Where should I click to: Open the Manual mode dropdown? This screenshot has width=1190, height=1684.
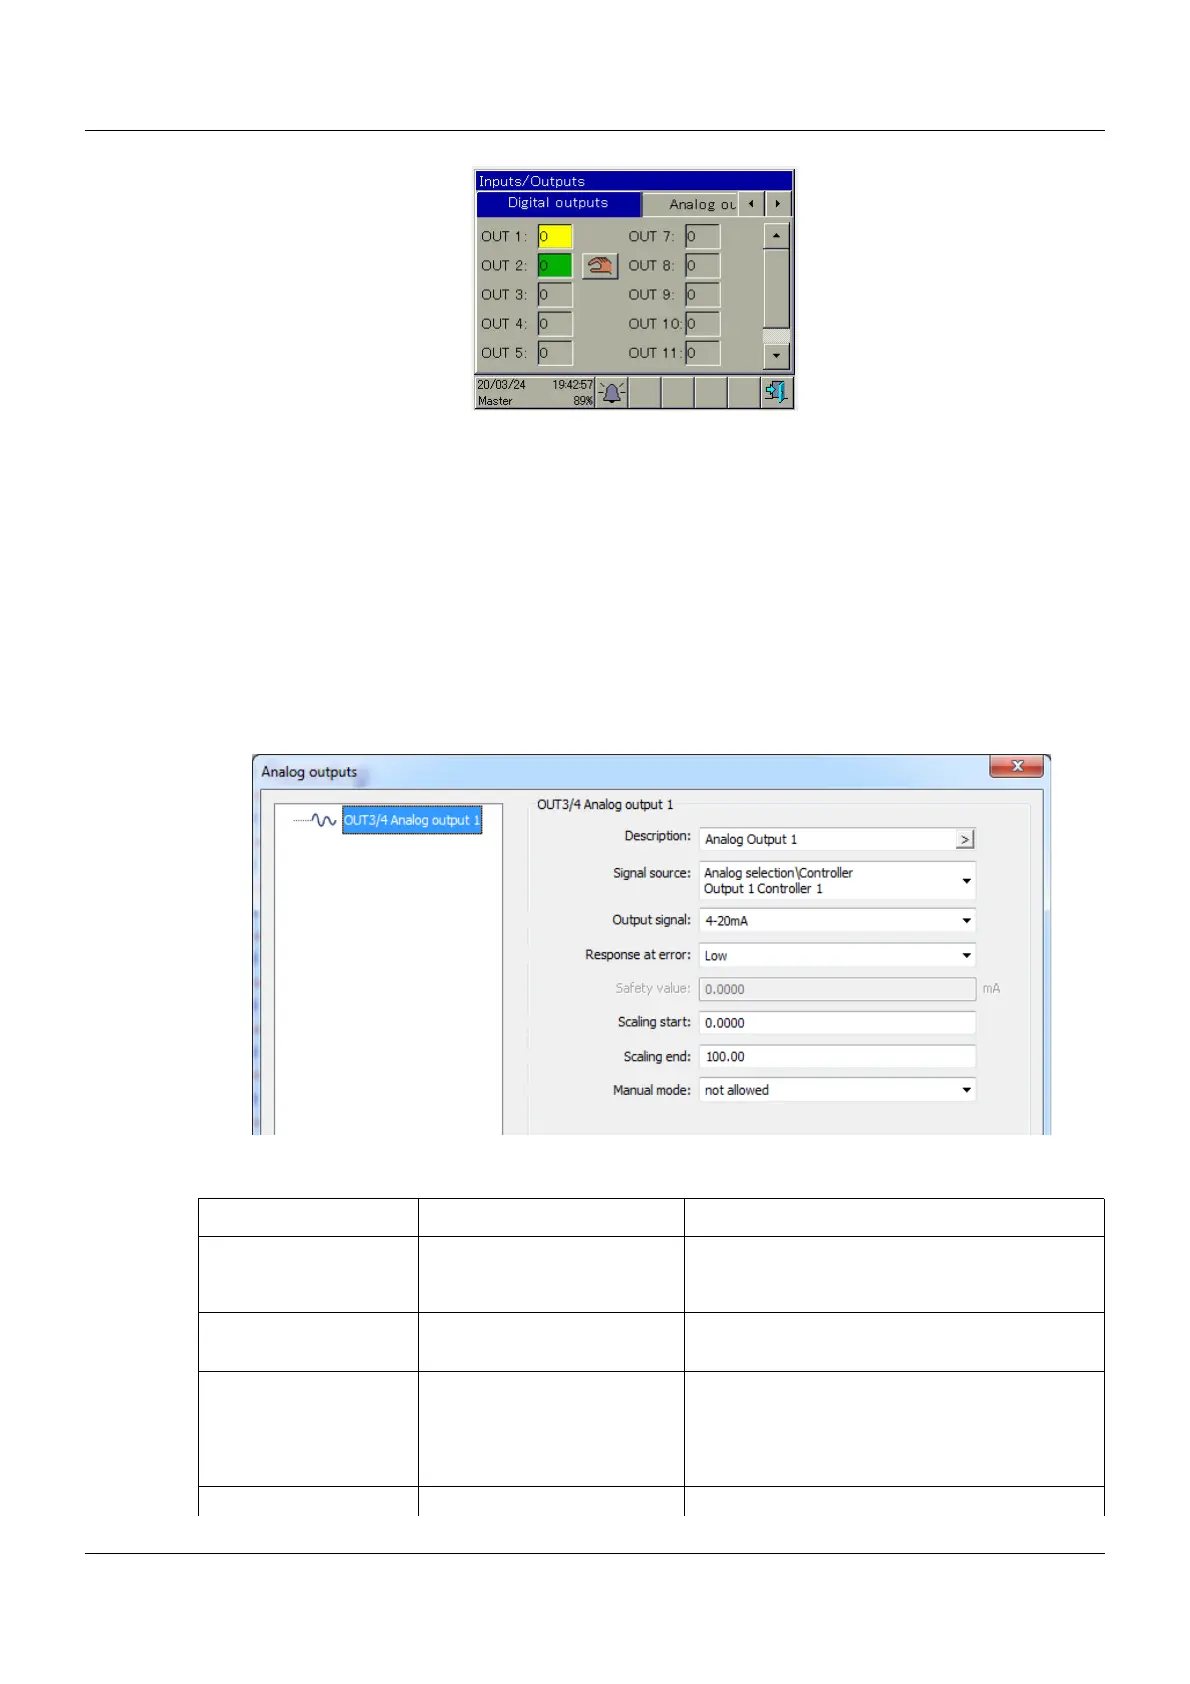pyautogui.click(x=837, y=1090)
